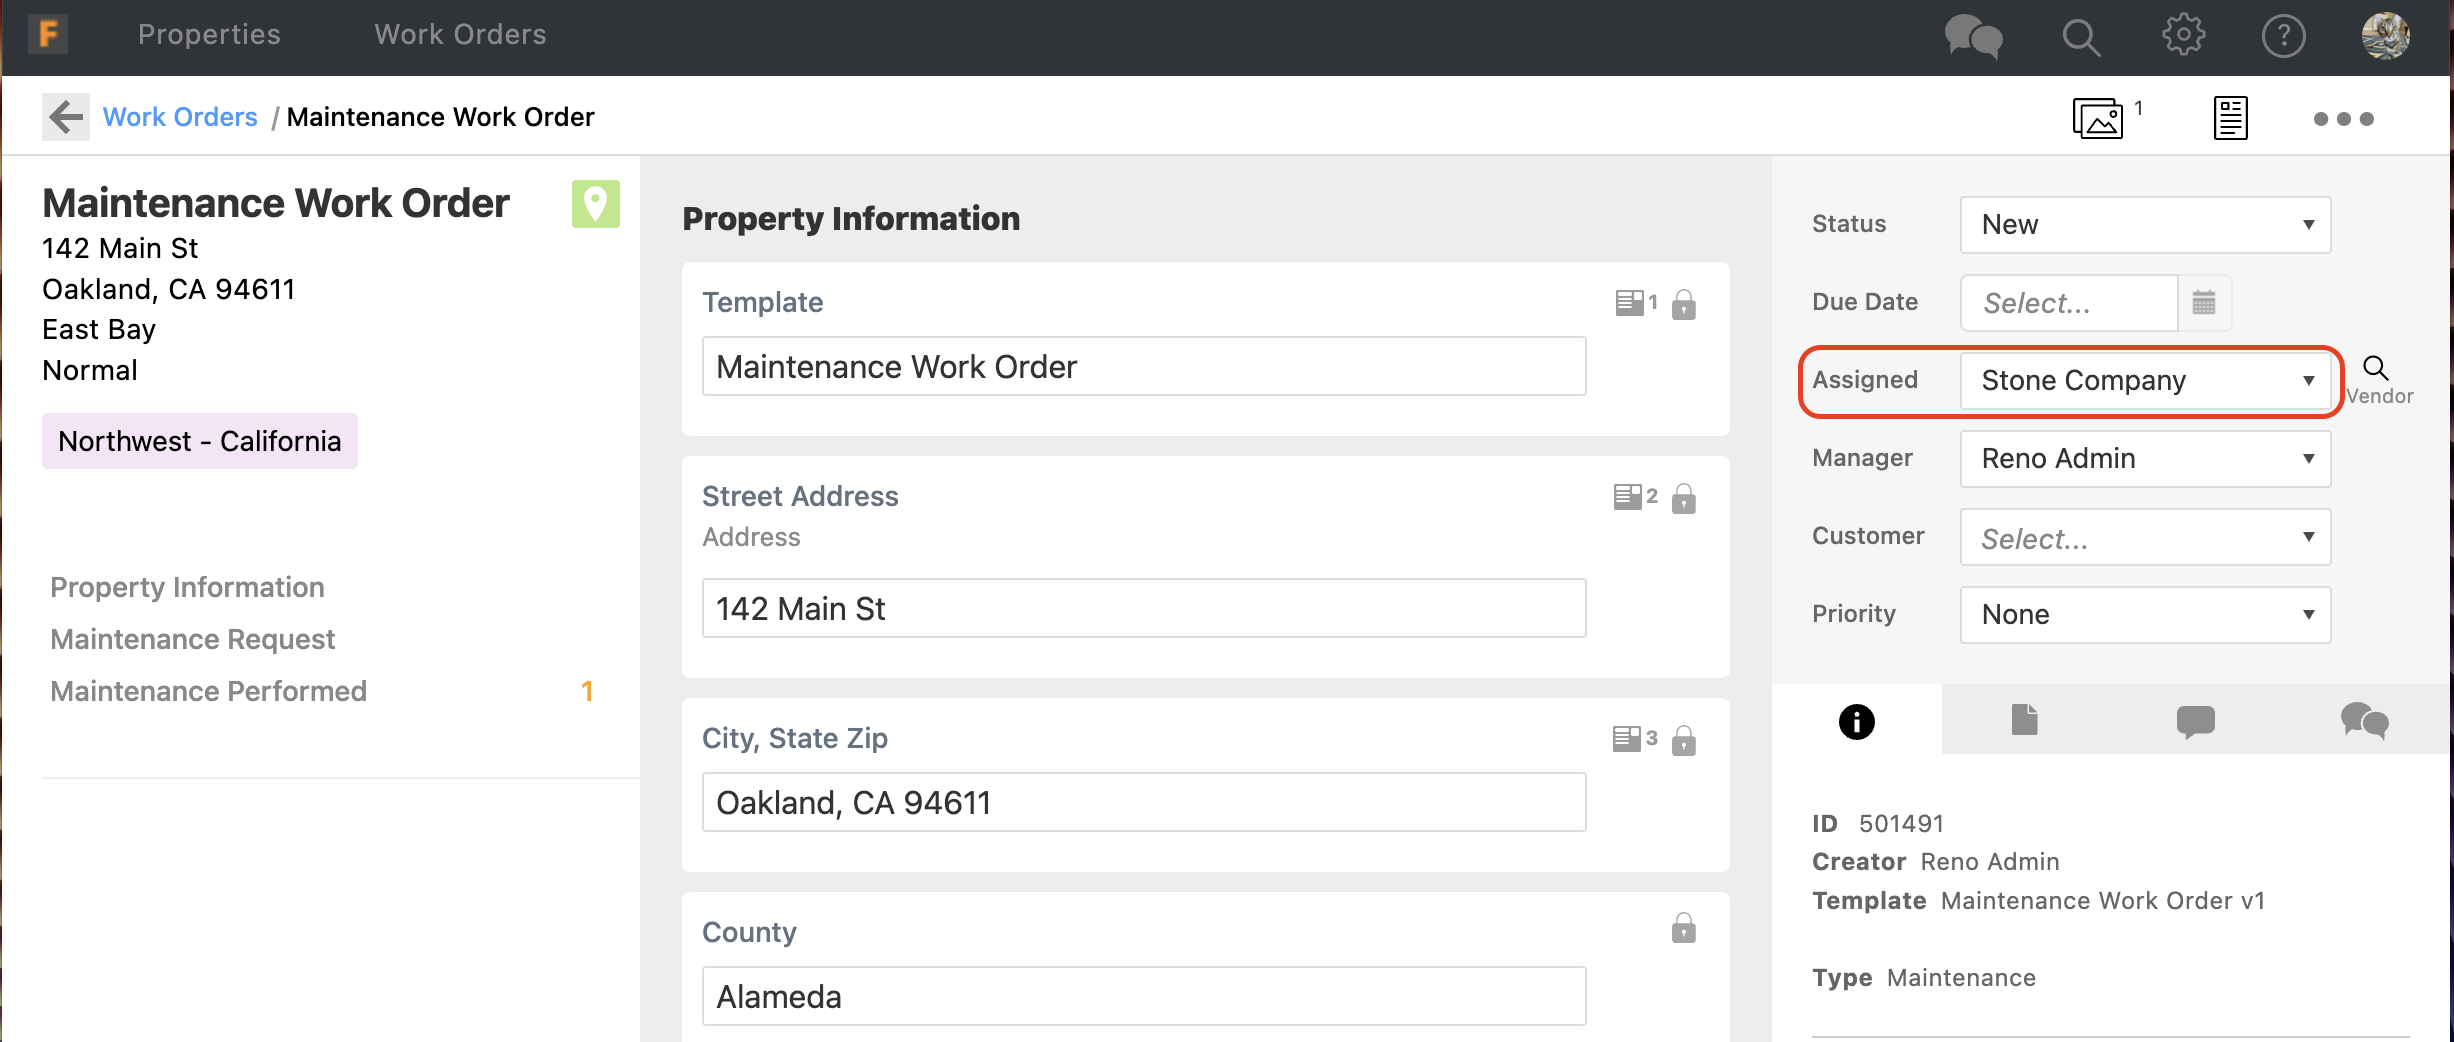This screenshot has width=2454, height=1042.
Task: Click the green map location pin icon
Action: coord(595,204)
